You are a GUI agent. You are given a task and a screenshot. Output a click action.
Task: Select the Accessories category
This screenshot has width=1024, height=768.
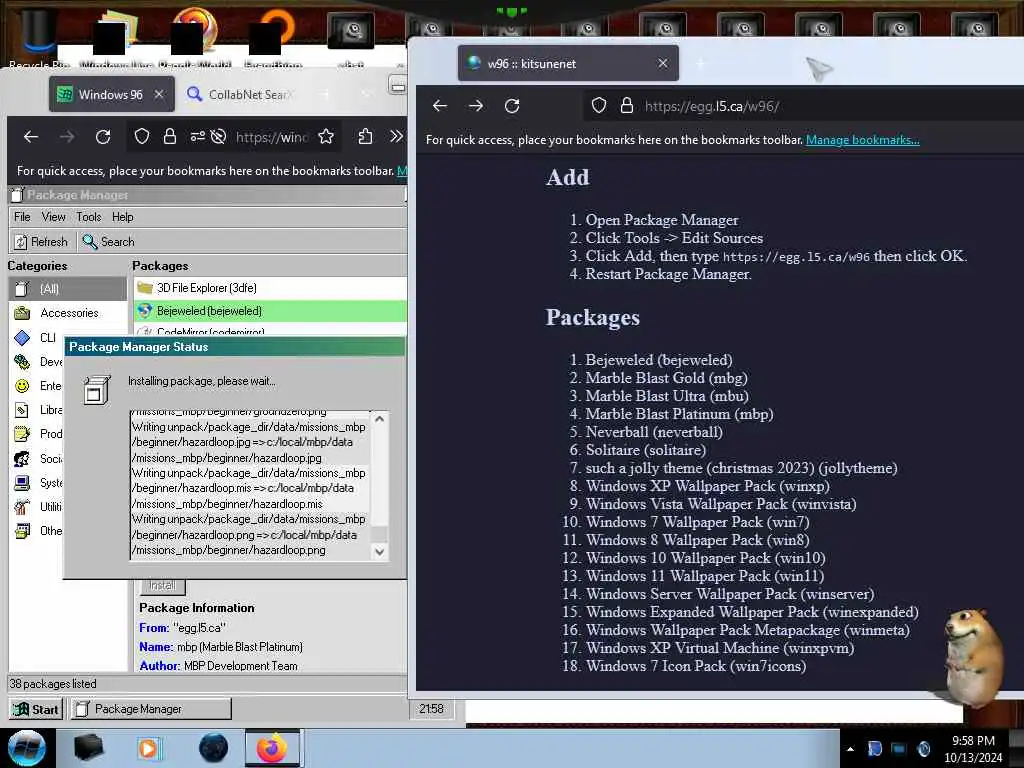[68, 313]
